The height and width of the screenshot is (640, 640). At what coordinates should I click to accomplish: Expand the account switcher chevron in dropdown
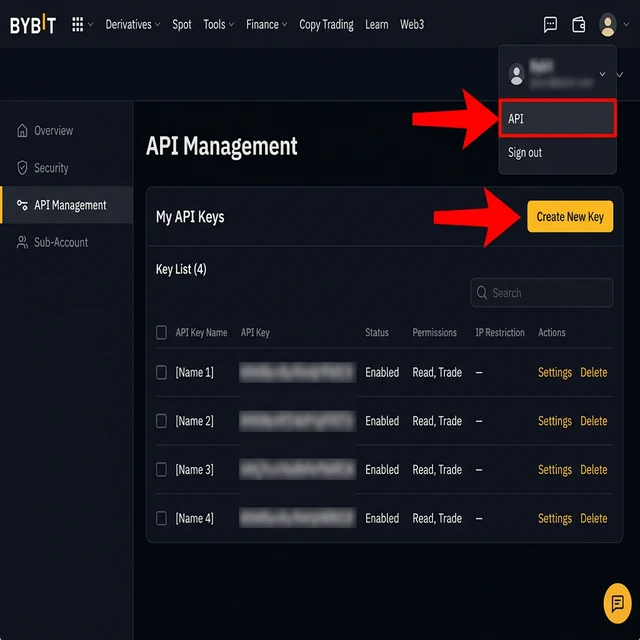(x=602, y=74)
